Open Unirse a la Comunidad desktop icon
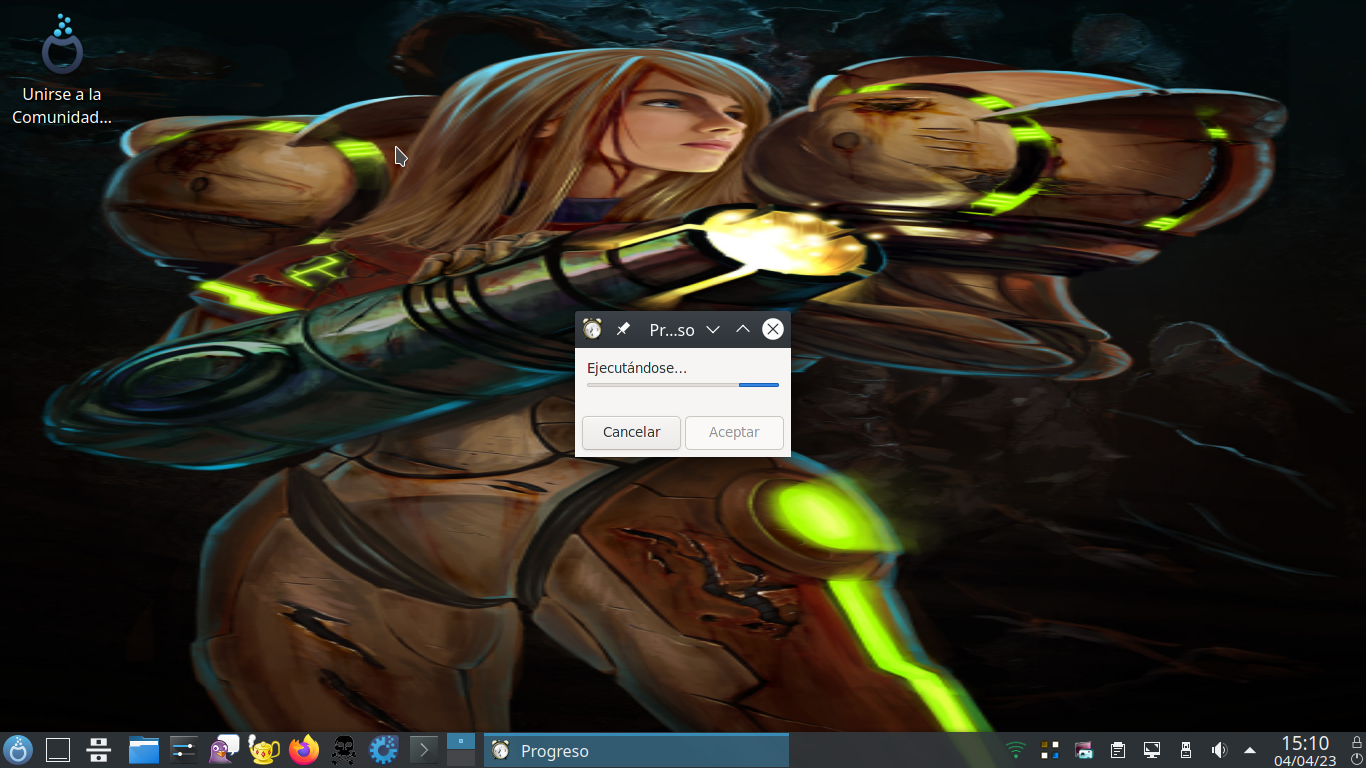Screen dimensions: 1366x768 point(62,70)
